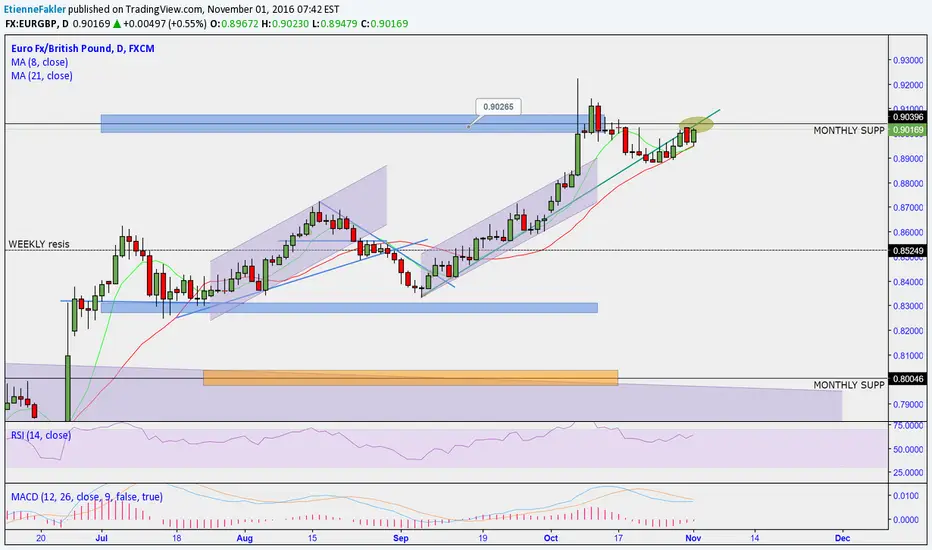Click the MA (21, close) indicator label
This screenshot has height=550, width=932.
click(x=42, y=76)
